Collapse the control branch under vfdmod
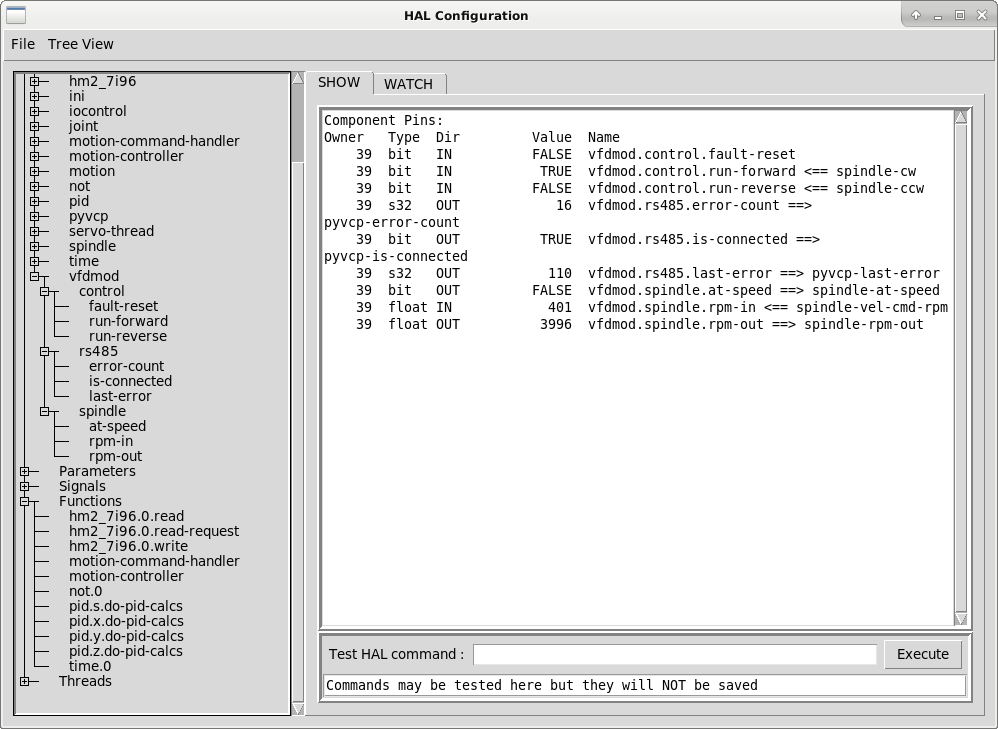Viewport: 998px width, 729px height. coord(45,292)
